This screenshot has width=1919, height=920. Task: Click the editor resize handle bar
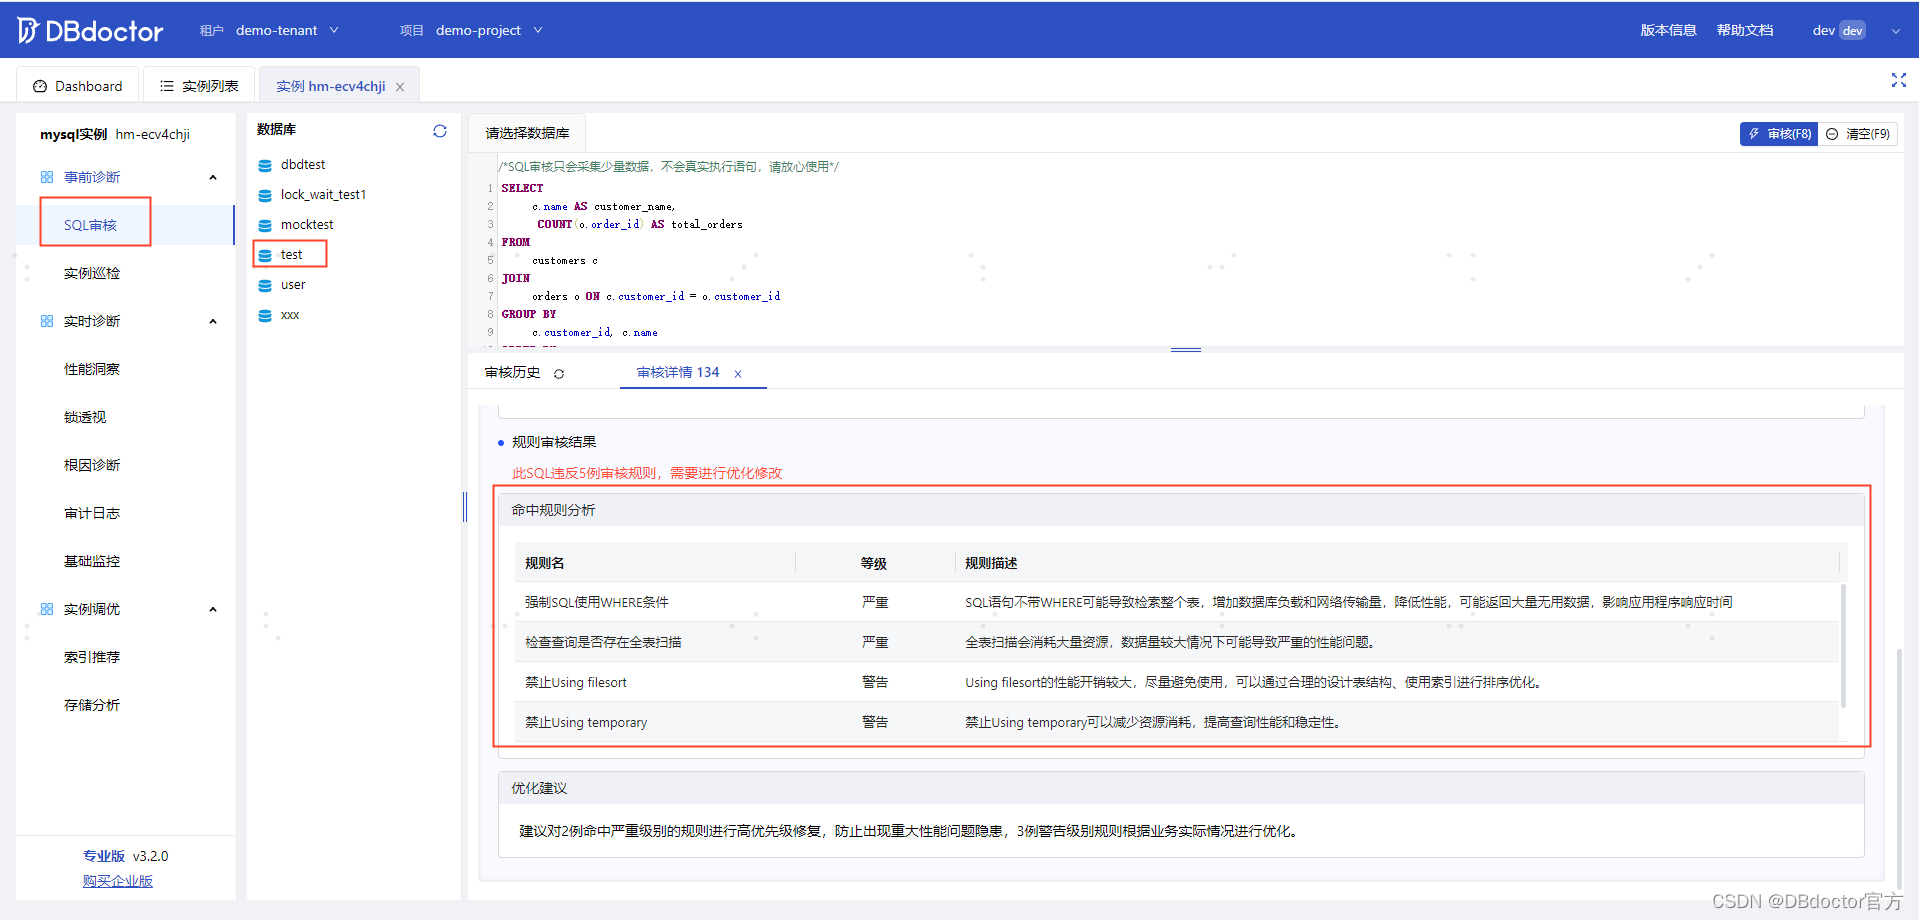1186,350
